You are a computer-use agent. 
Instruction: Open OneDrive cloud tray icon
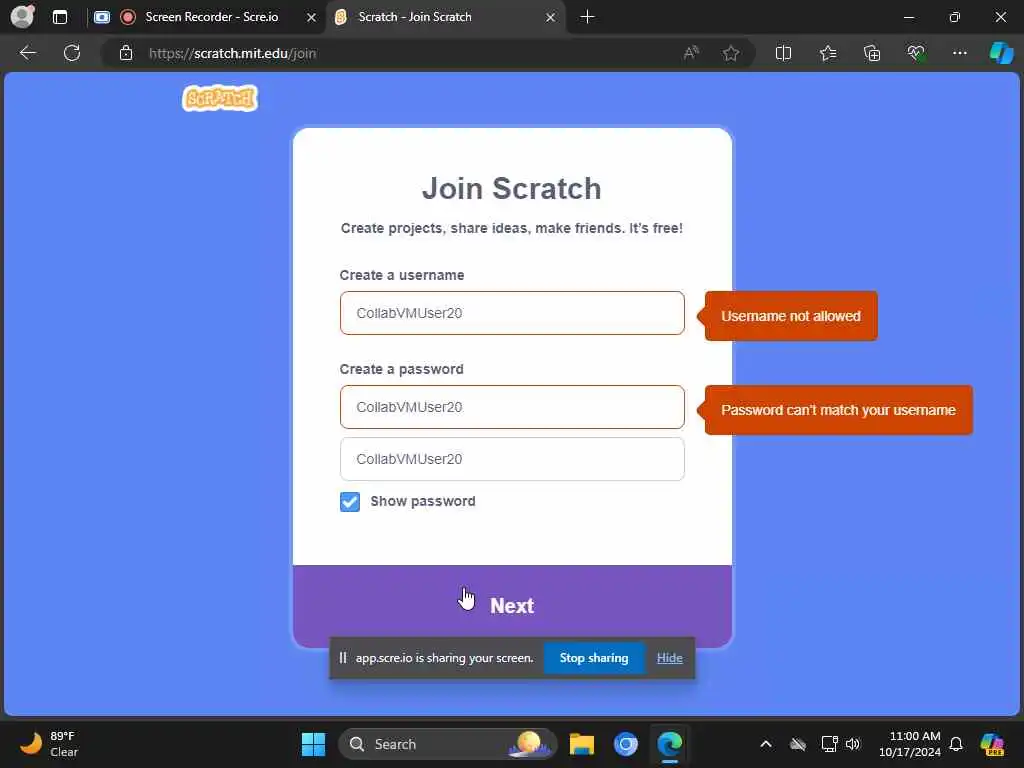(x=797, y=744)
